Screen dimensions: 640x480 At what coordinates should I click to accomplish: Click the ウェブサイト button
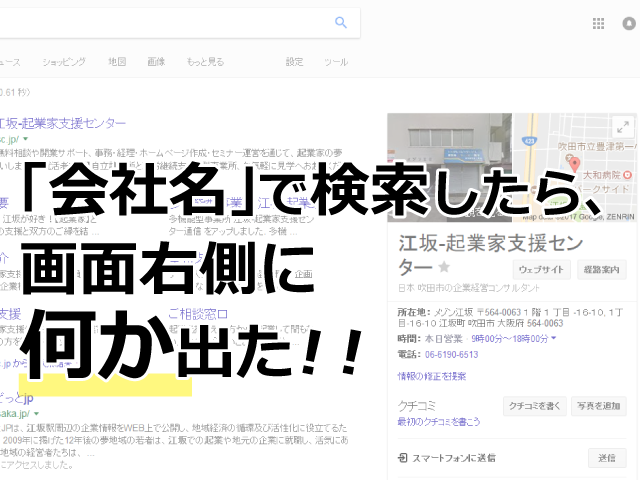point(541,270)
